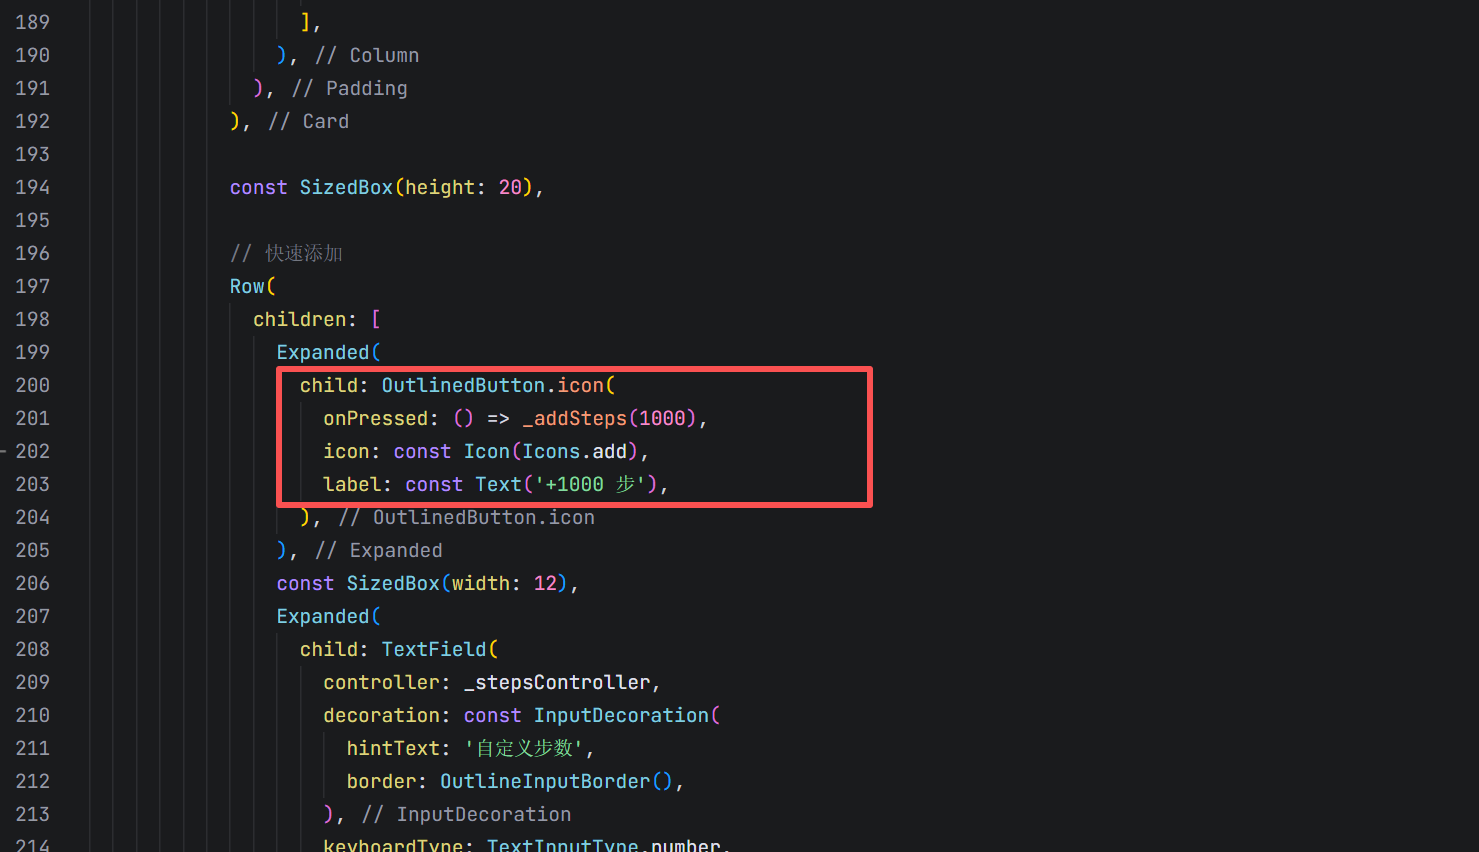Click line number 189 in the gutter
Image resolution: width=1479 pixels, height=852 pixels.
[x=32, y=22]
